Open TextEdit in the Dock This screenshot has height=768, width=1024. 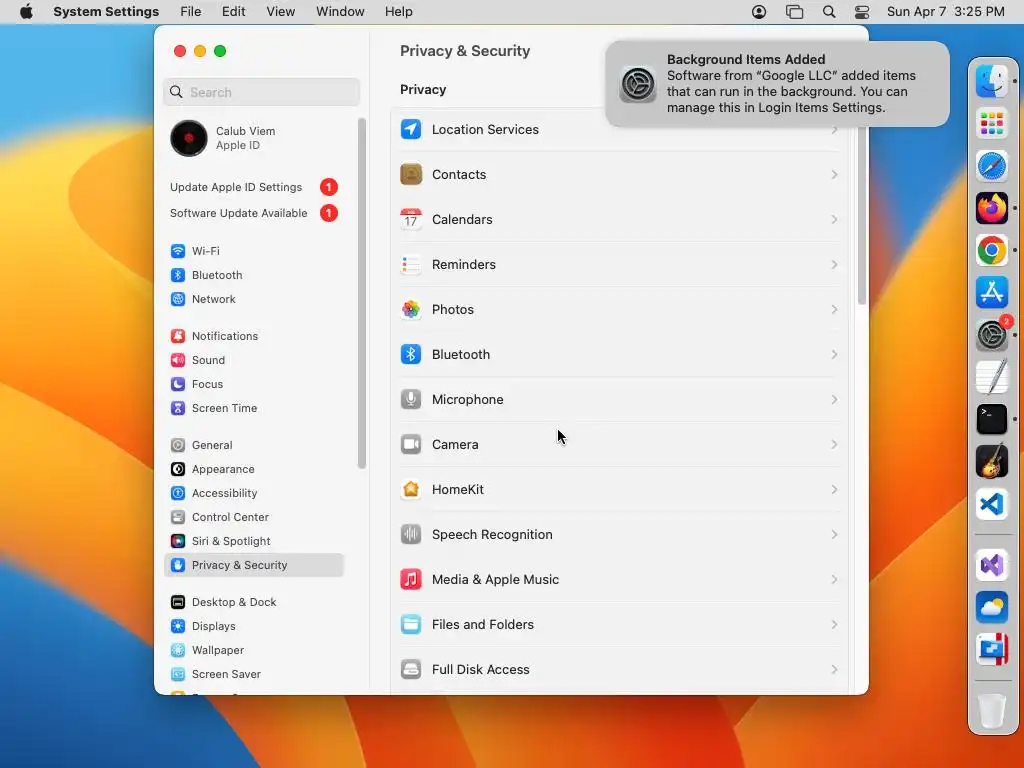[x=991, y=377]
